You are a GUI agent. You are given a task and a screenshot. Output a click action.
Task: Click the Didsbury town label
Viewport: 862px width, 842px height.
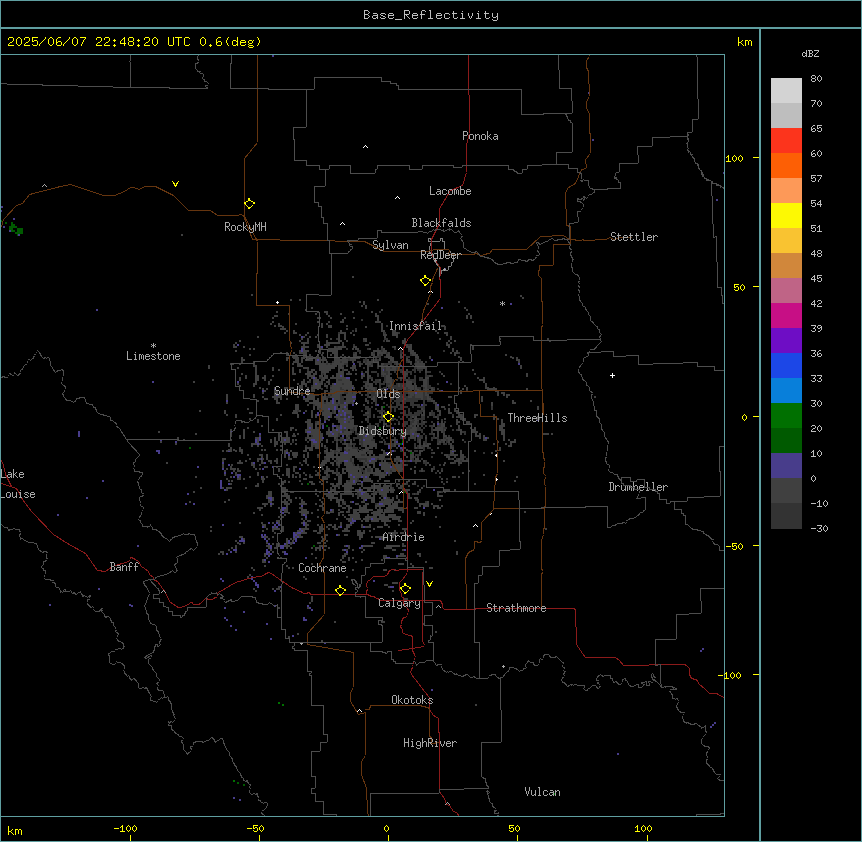[383, 431]
